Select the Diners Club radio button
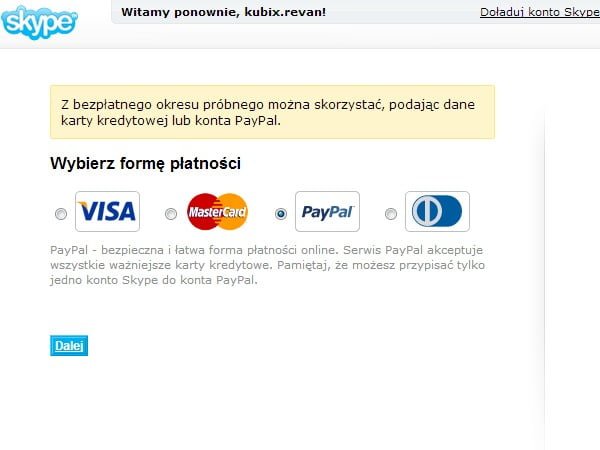Image resolution: width=600 pixels, height=450 pixels. pos(391,214)
